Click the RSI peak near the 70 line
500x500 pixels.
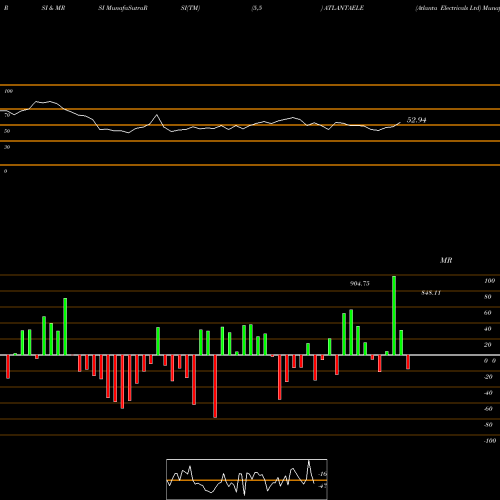coord(157,115)
